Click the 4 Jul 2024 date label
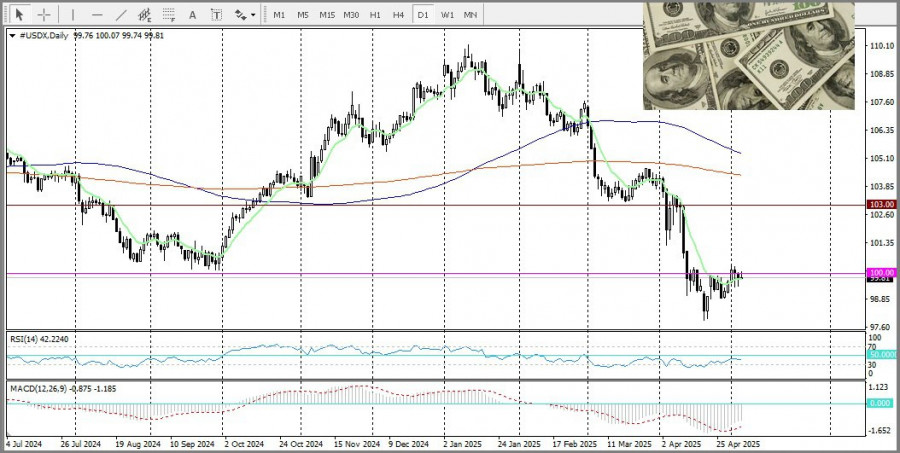Viewport: 900px width, 453px height. 25,444
